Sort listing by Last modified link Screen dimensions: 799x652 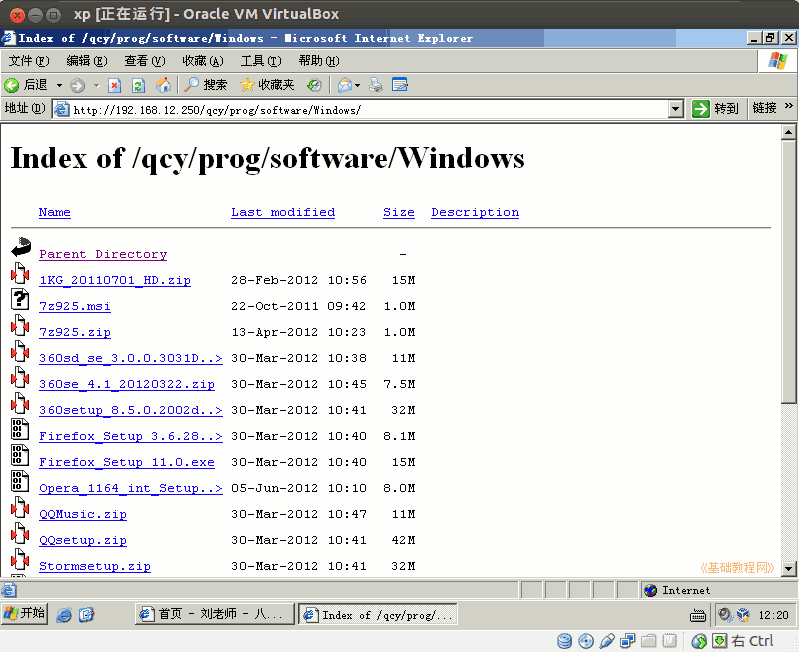283,212
